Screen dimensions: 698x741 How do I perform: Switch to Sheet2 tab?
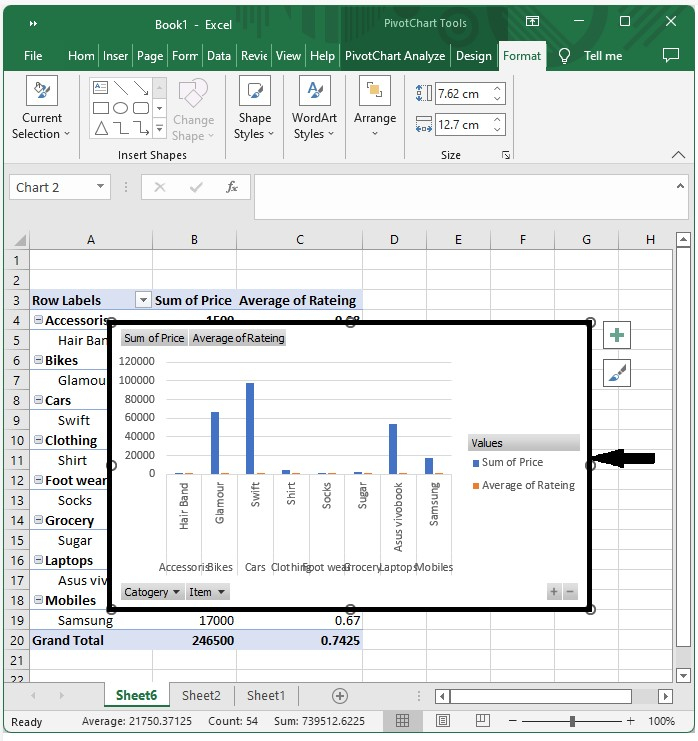(x=201, y=696)
